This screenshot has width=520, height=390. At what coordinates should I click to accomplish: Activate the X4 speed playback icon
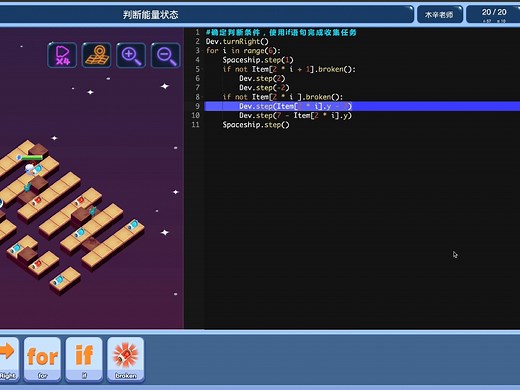[62, 55]
